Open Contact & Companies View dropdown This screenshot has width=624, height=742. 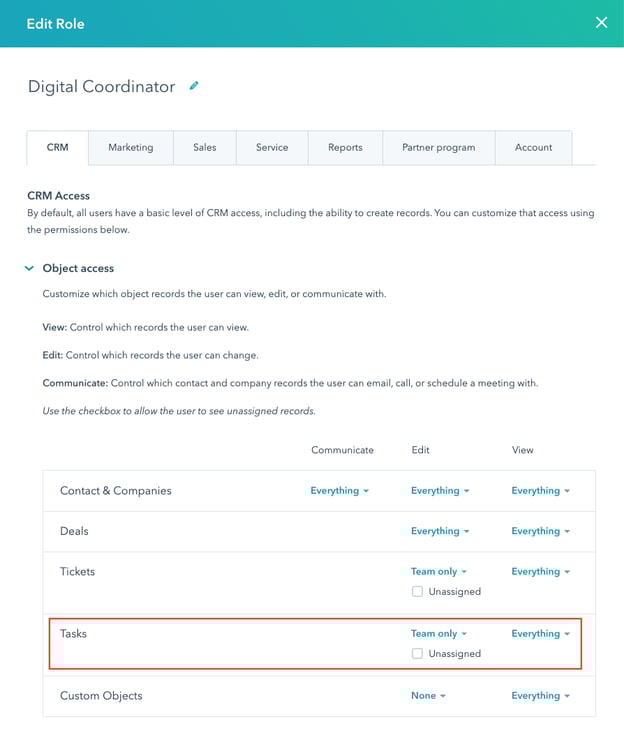(540, 491)
